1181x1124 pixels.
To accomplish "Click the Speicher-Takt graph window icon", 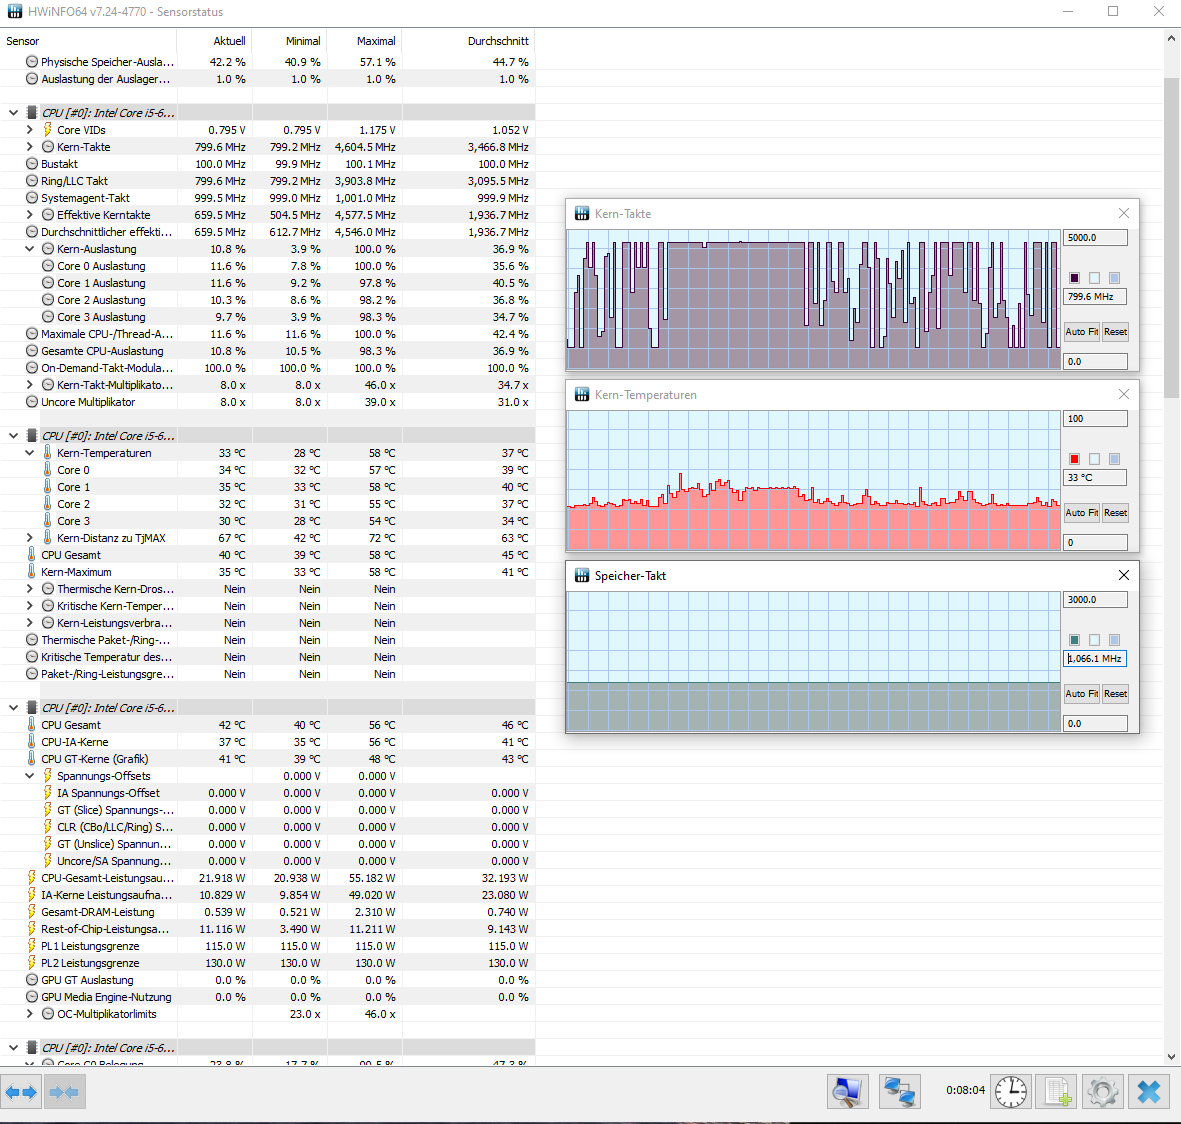I will click(x=581, y=576).
